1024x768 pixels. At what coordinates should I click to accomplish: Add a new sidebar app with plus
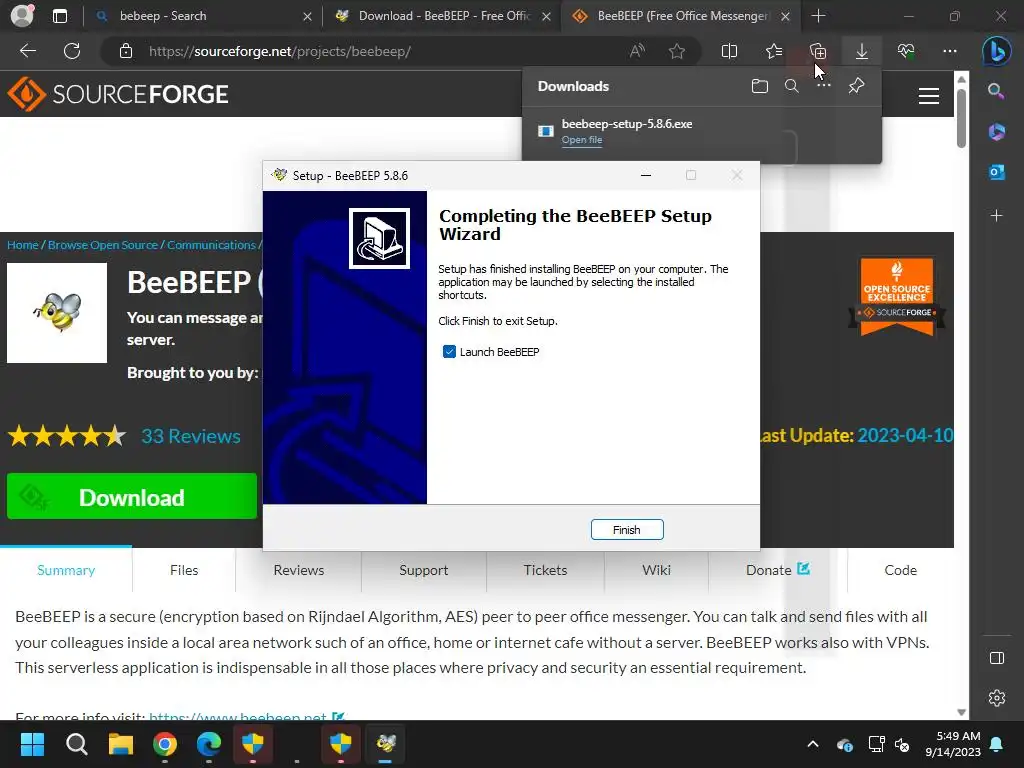coord(997,216)
